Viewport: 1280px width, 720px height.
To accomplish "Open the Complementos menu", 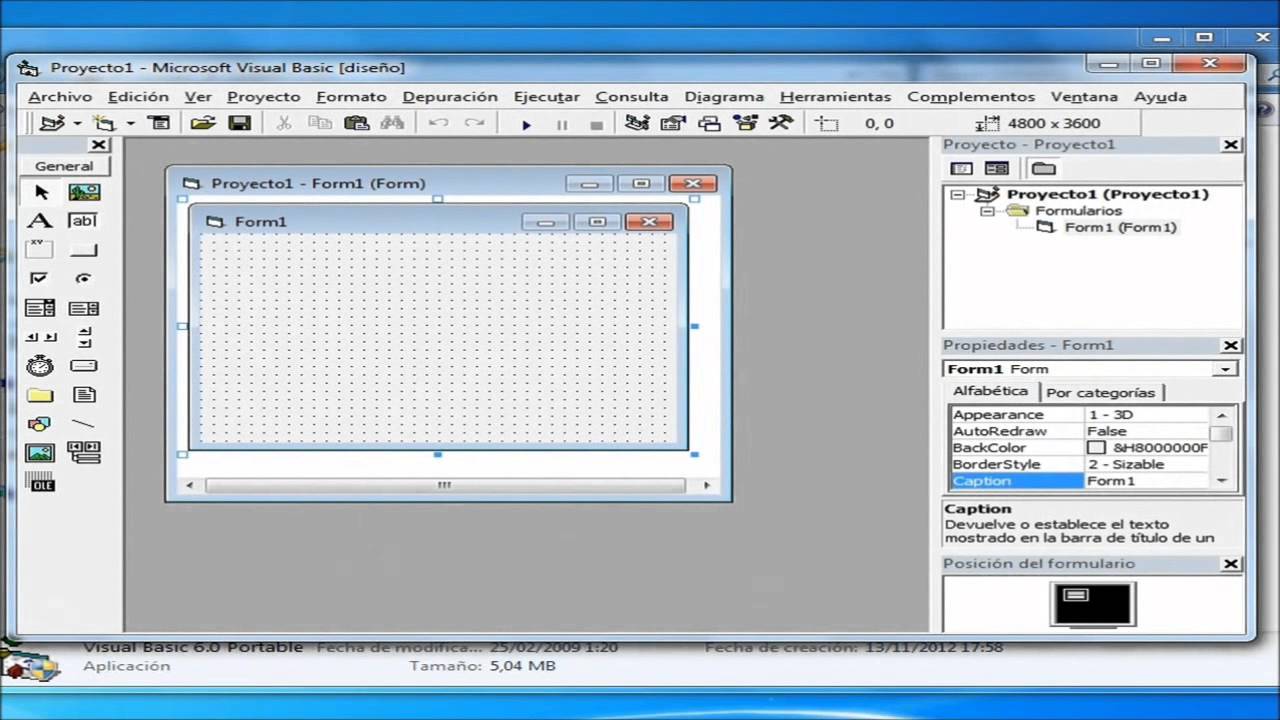I will coord(971,97).
